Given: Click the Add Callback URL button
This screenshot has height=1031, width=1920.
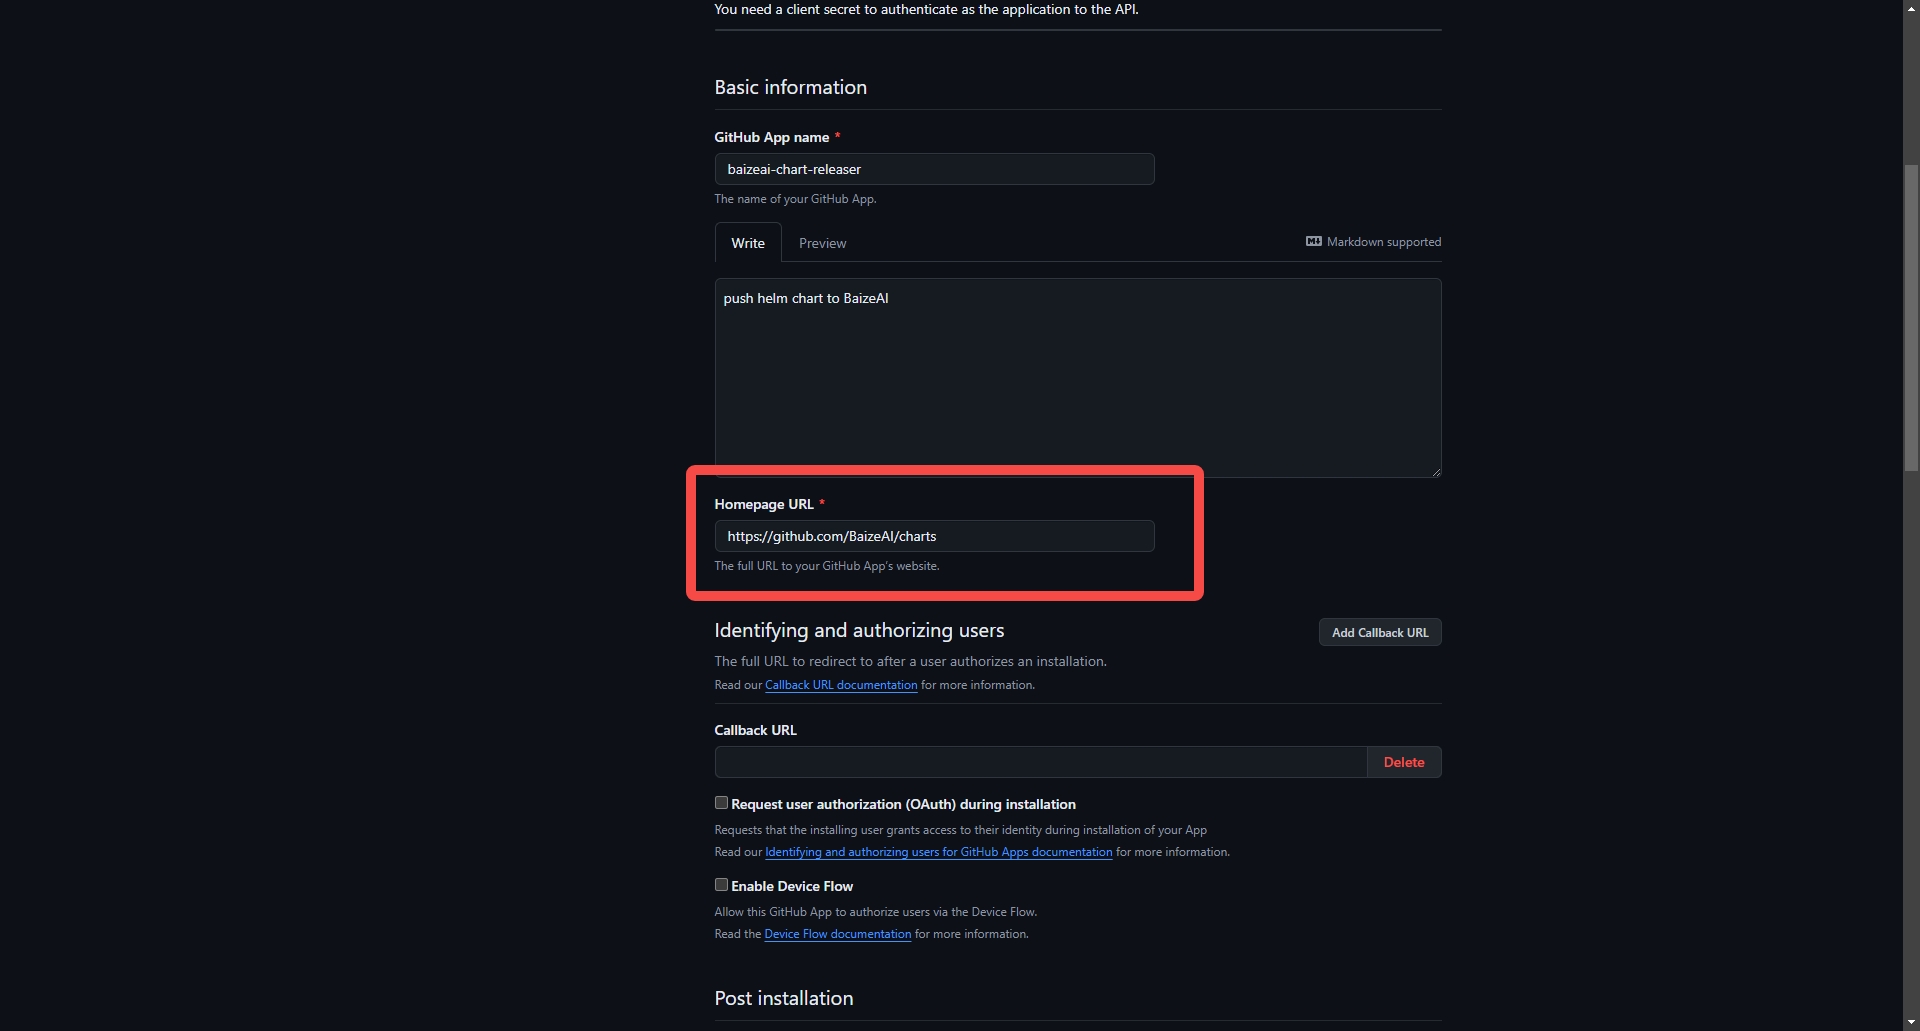Looking at the screenshot, I should click(x=1380, y=633).
